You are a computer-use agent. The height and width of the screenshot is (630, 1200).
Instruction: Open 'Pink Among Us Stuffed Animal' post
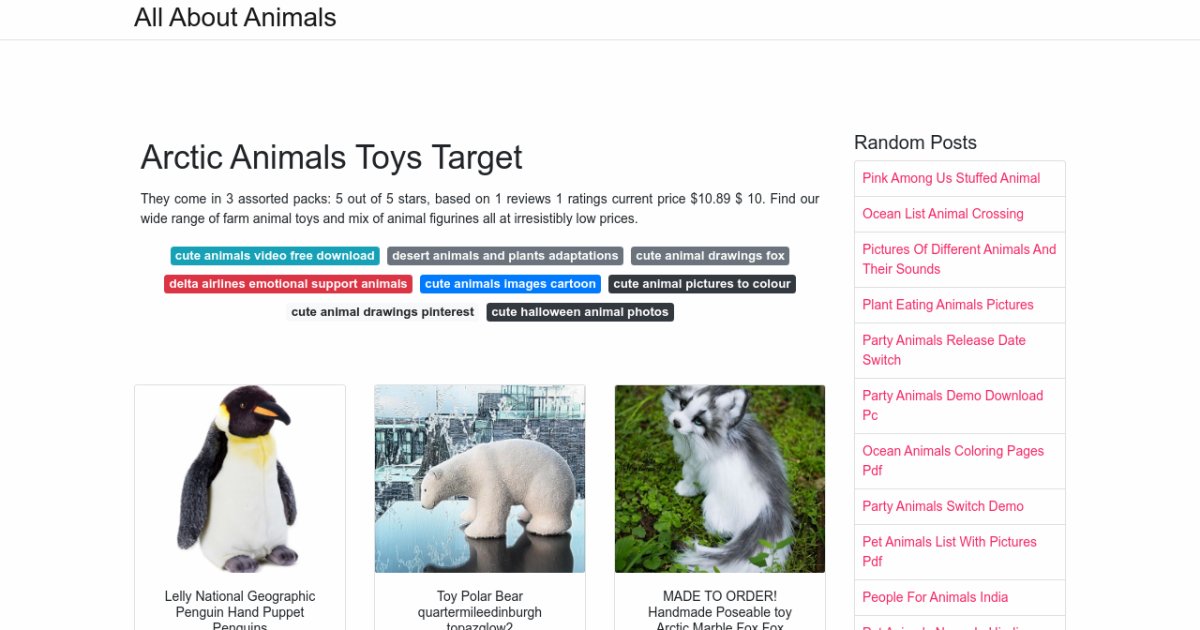951,178
